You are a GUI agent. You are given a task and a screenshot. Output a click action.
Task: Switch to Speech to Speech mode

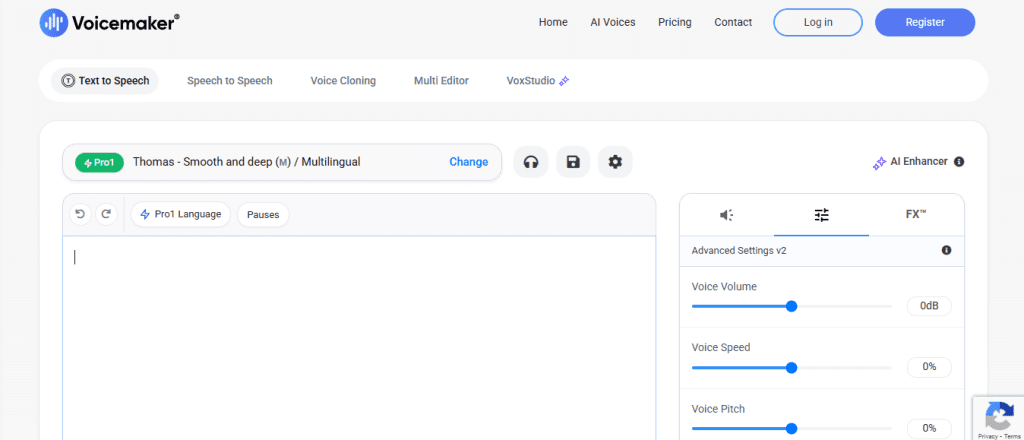pos(230,81)
